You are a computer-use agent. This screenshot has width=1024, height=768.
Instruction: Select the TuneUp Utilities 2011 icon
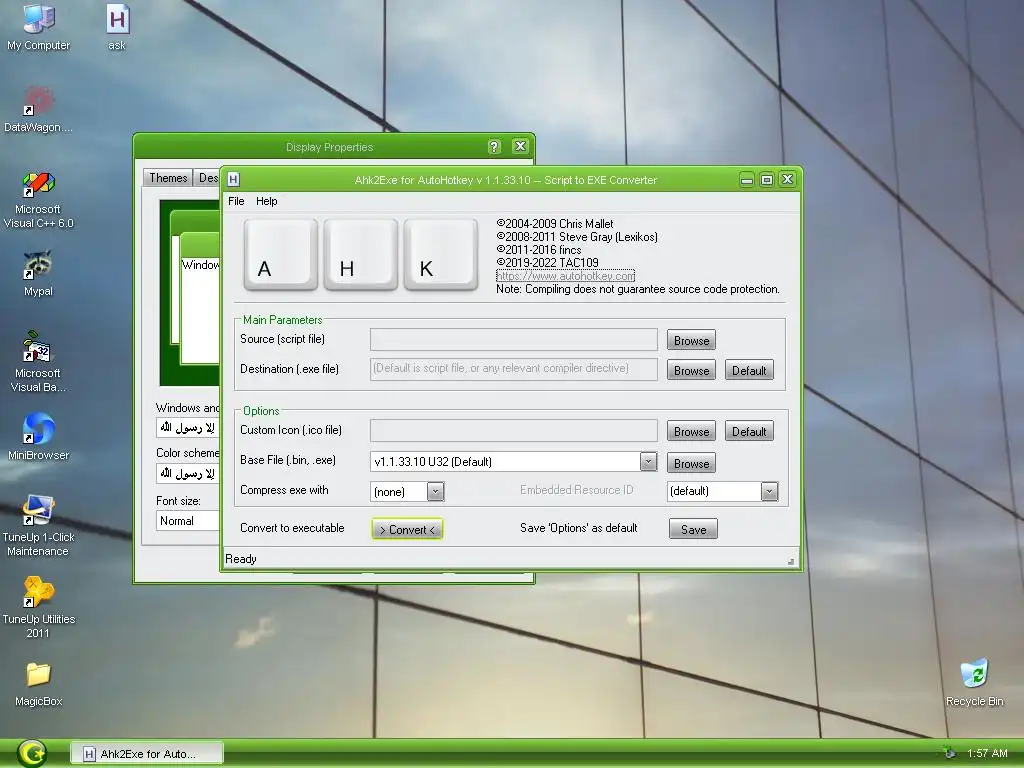39,608
